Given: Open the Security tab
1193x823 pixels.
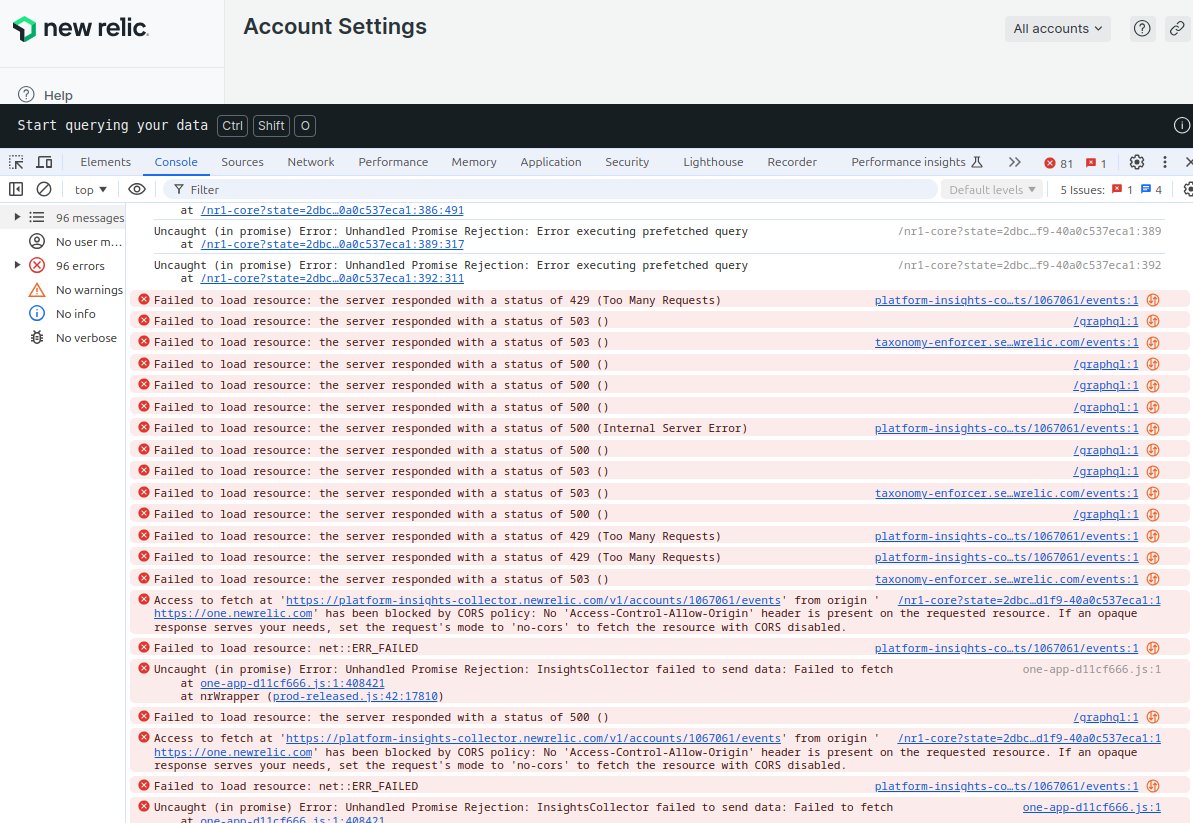Looking at the screenshot, I should click(x=627, y=162).
